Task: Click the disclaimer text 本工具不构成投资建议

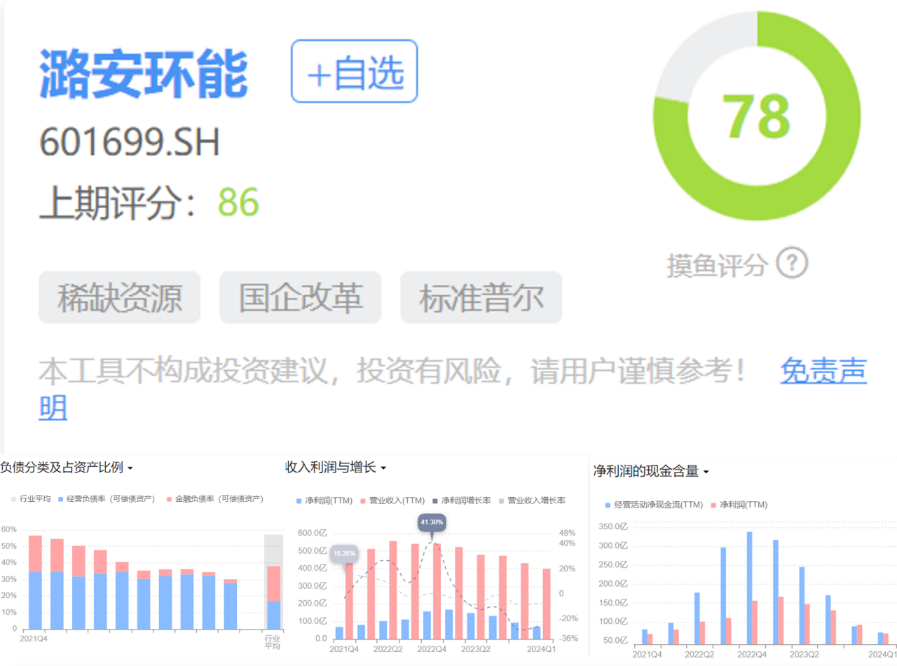Action: [182, 371]
